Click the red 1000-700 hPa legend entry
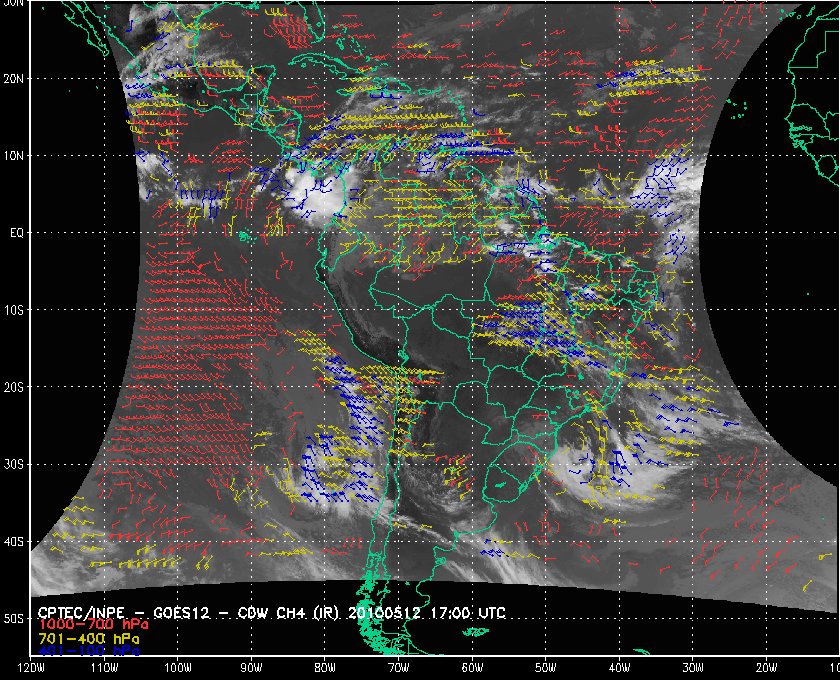Screen dimensions: 840x680 click(92, 624)
